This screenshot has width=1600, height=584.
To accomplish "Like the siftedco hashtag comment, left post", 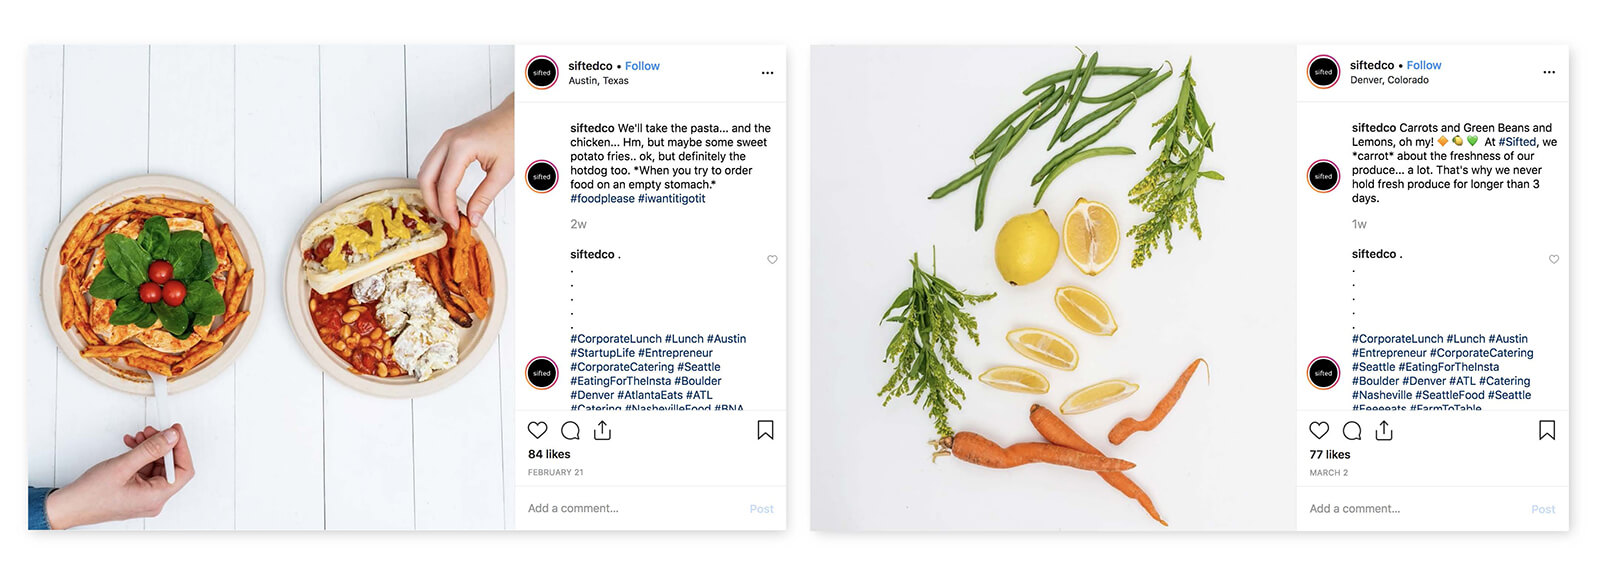I will [x=772, y=259].
